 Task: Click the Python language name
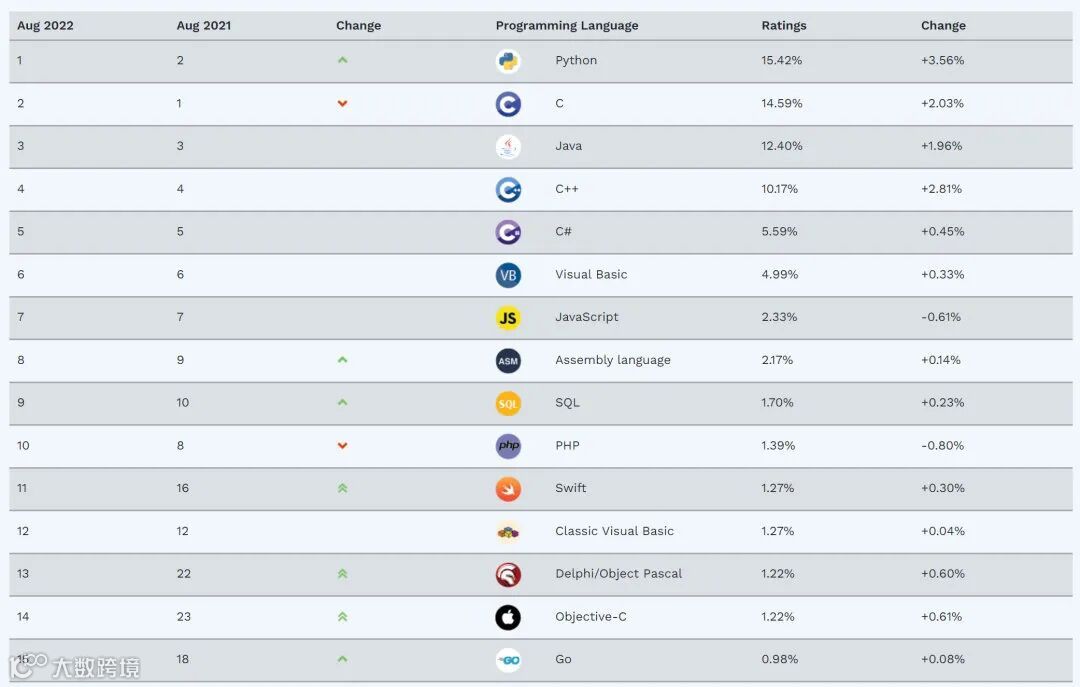coord(576,61)
